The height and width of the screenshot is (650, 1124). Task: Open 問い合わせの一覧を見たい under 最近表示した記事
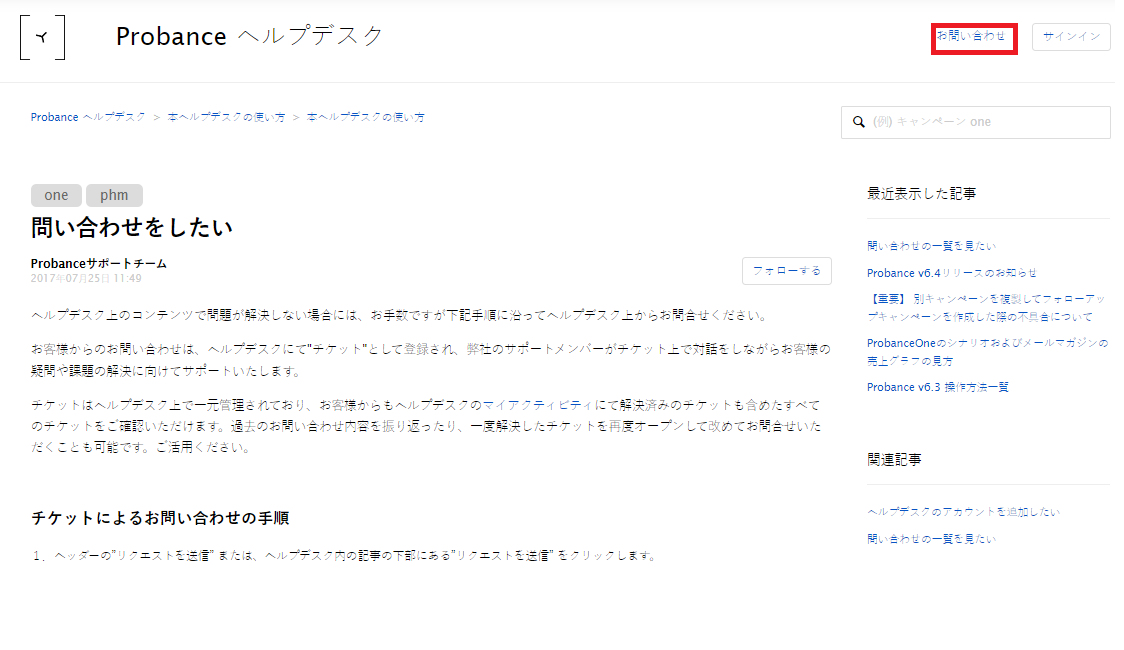931,246
